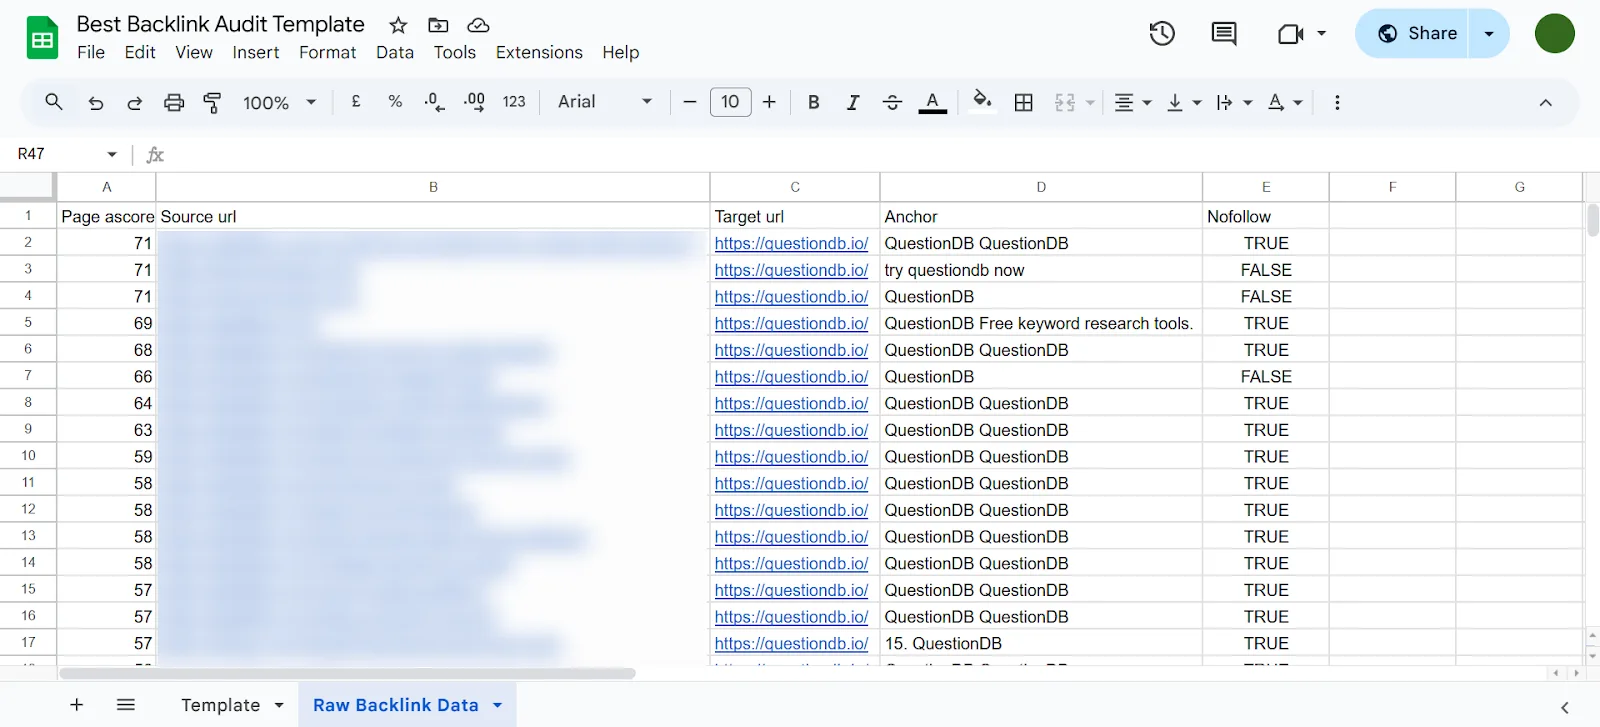Image resolution: width=1600 pixels, height=727 pixels.
Task: Select cell 'try questiondb now'
Action: click(x=1041, y=270)
